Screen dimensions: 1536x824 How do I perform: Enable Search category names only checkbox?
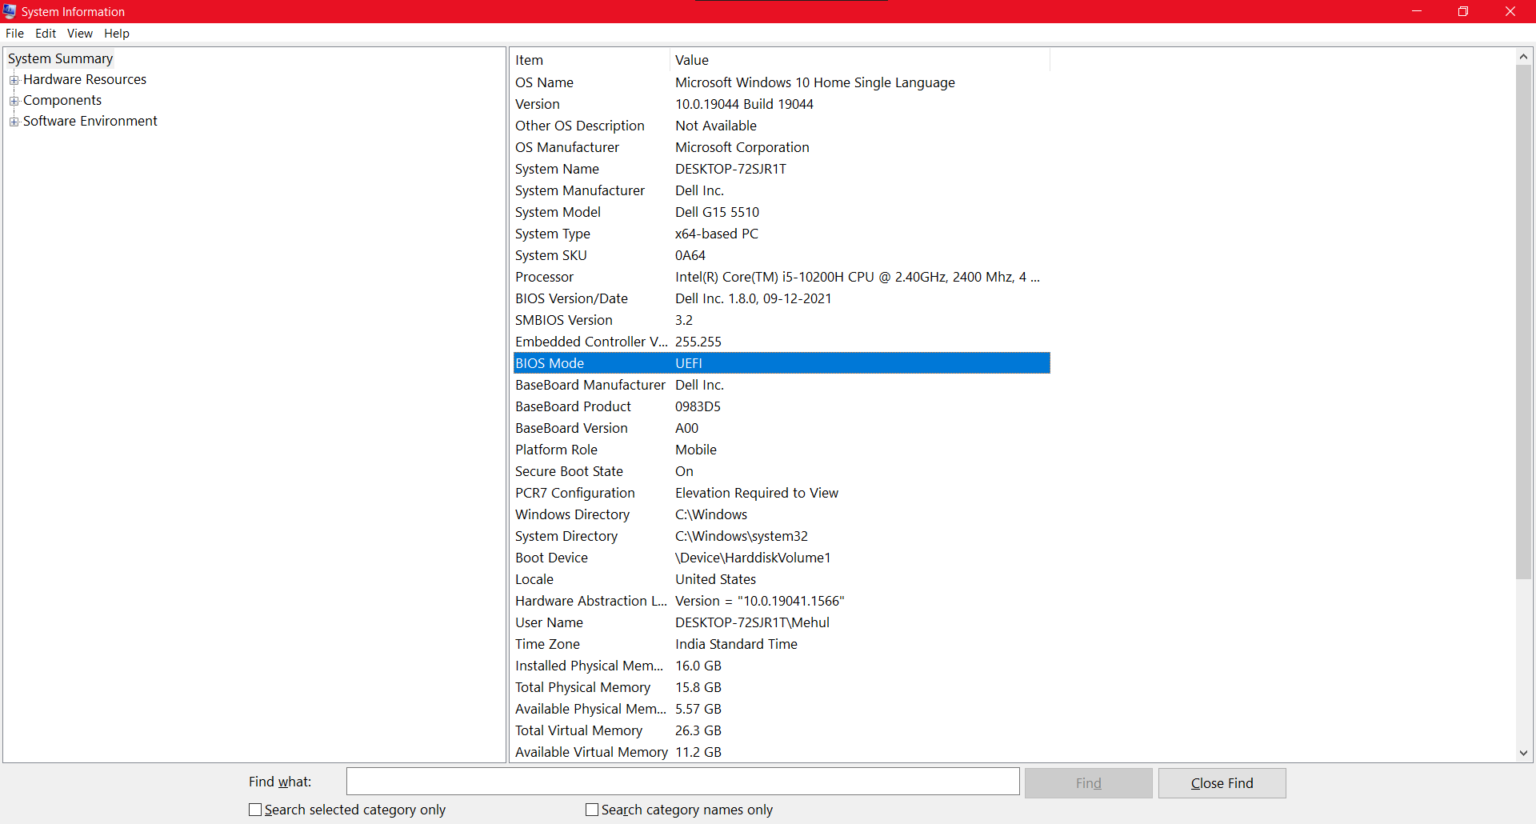(x=592, y=810)
